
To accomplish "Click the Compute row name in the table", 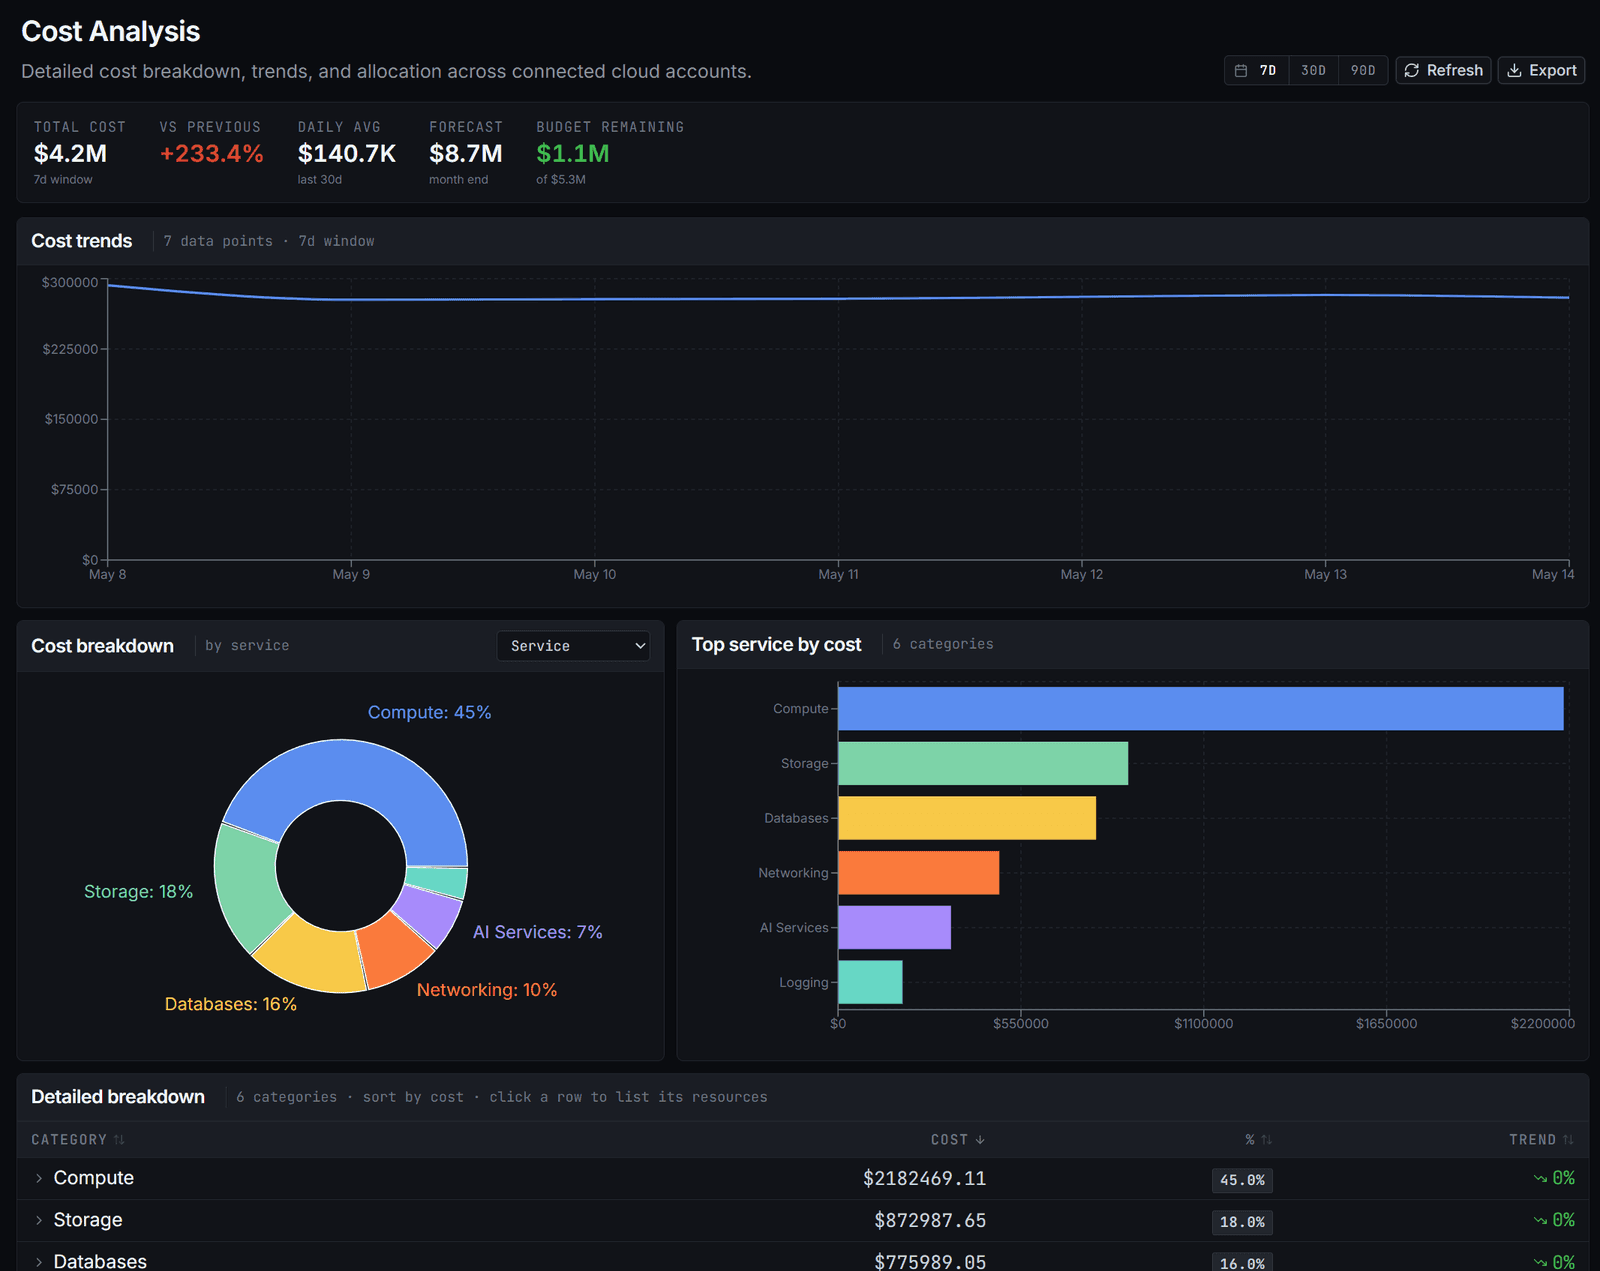I will pyautogui.click(x=94, y=1179).
